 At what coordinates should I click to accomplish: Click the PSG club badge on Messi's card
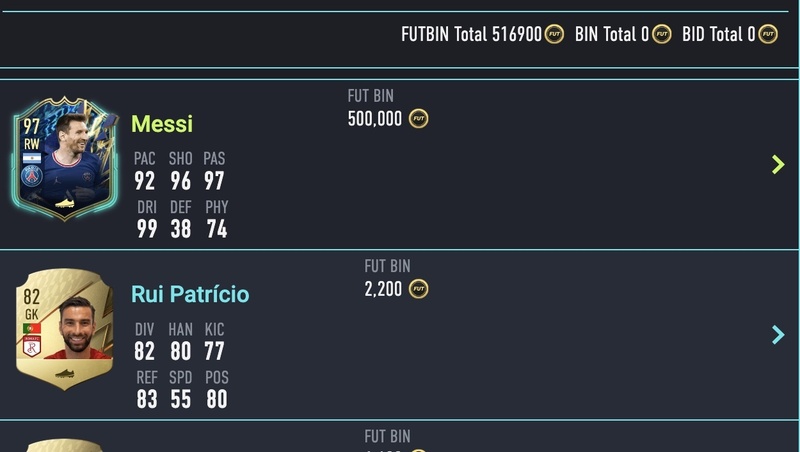pyautogui.click(x=32, y=177)
